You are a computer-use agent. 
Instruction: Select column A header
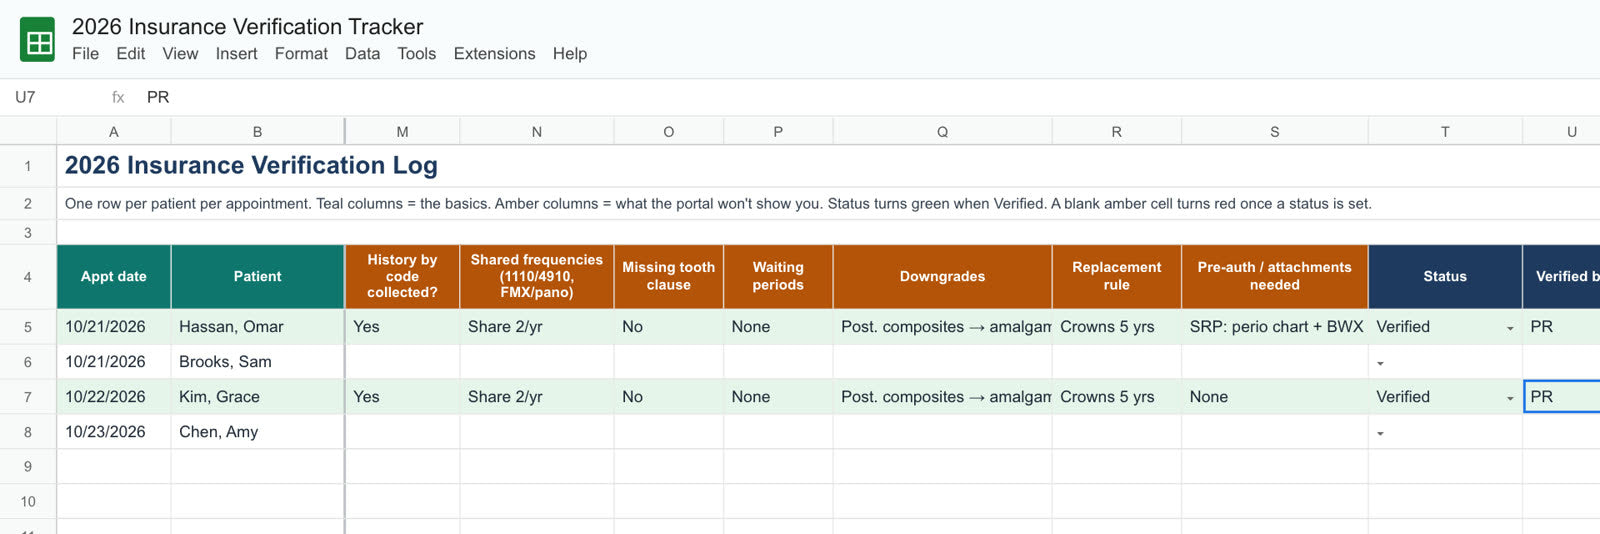pos(114,131)
